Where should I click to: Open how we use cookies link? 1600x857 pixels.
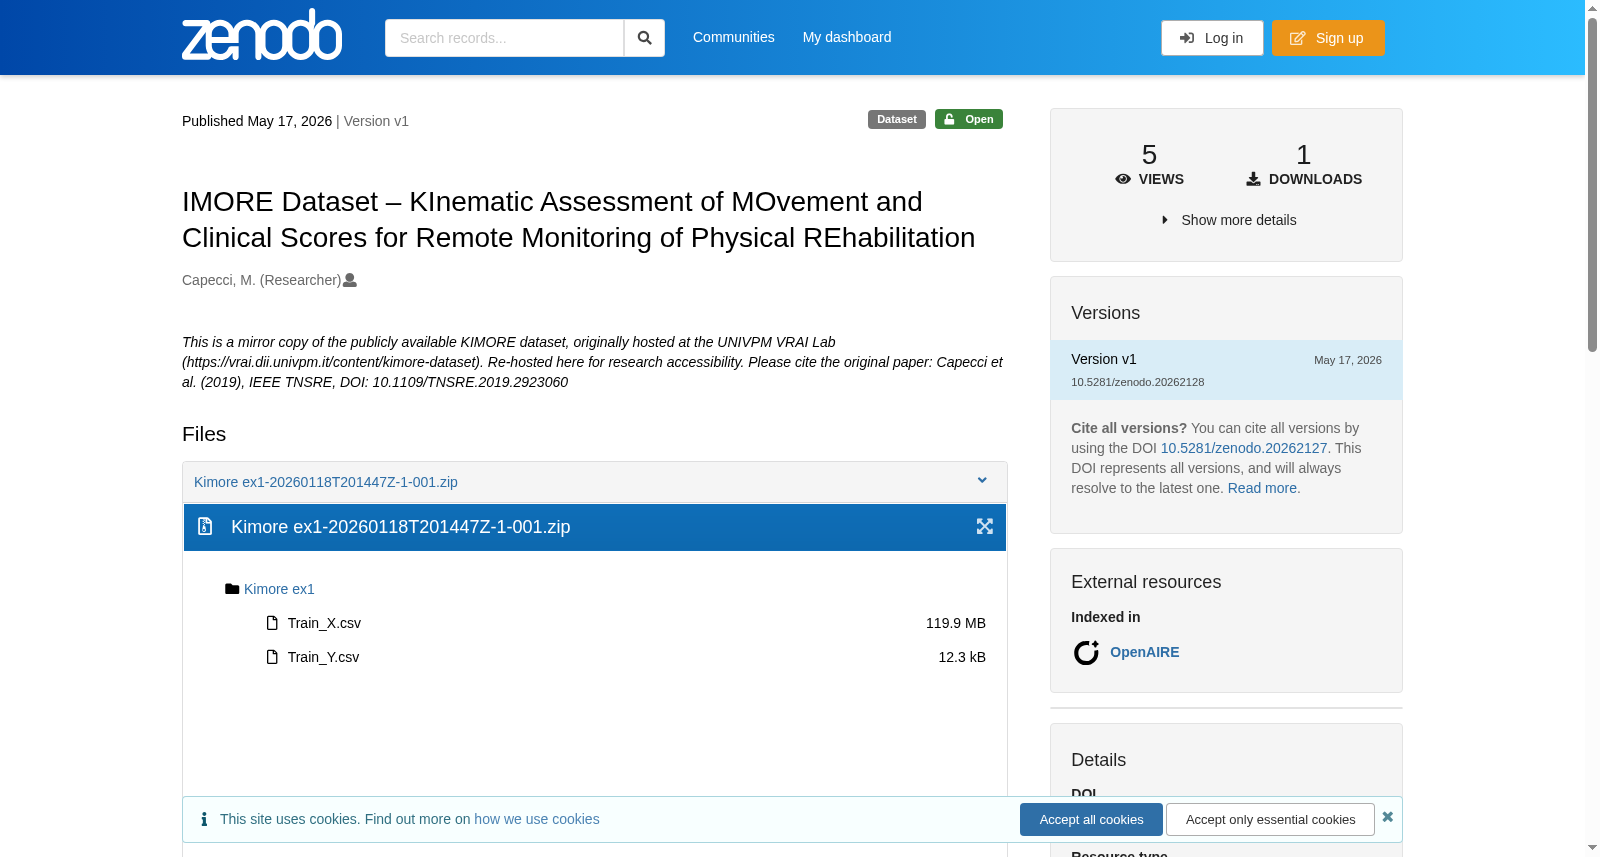point(537,819)
